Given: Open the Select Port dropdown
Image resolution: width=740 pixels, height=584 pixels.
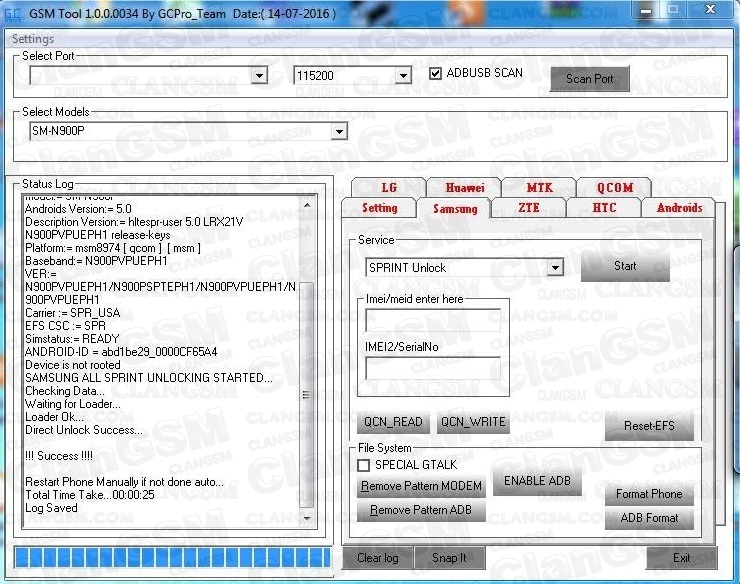Looking at the screenshot, I should coord(259,76).
